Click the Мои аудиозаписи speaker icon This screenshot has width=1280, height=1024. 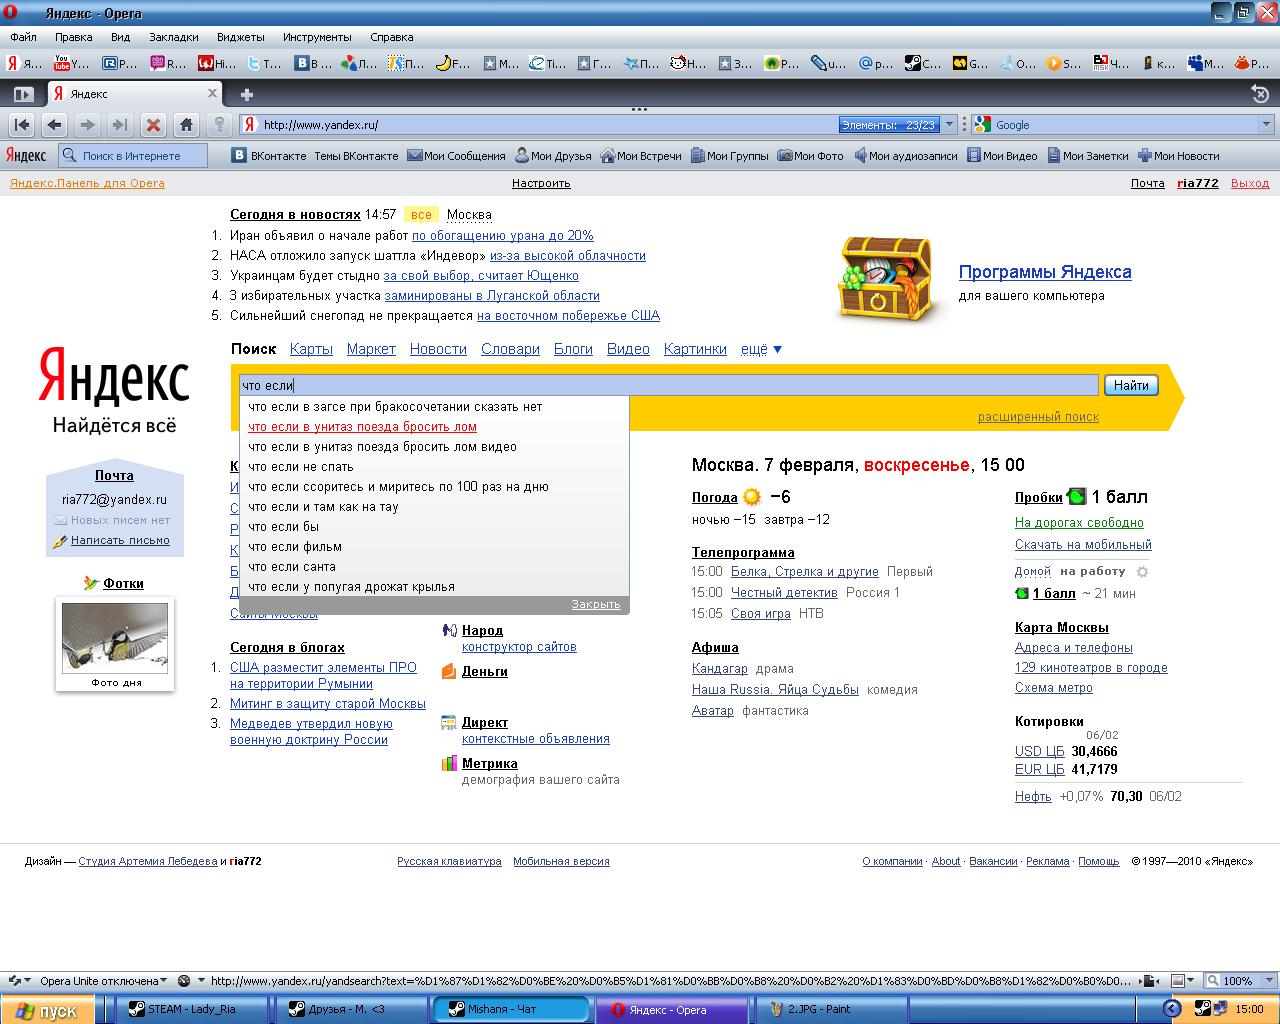(860, 156)
